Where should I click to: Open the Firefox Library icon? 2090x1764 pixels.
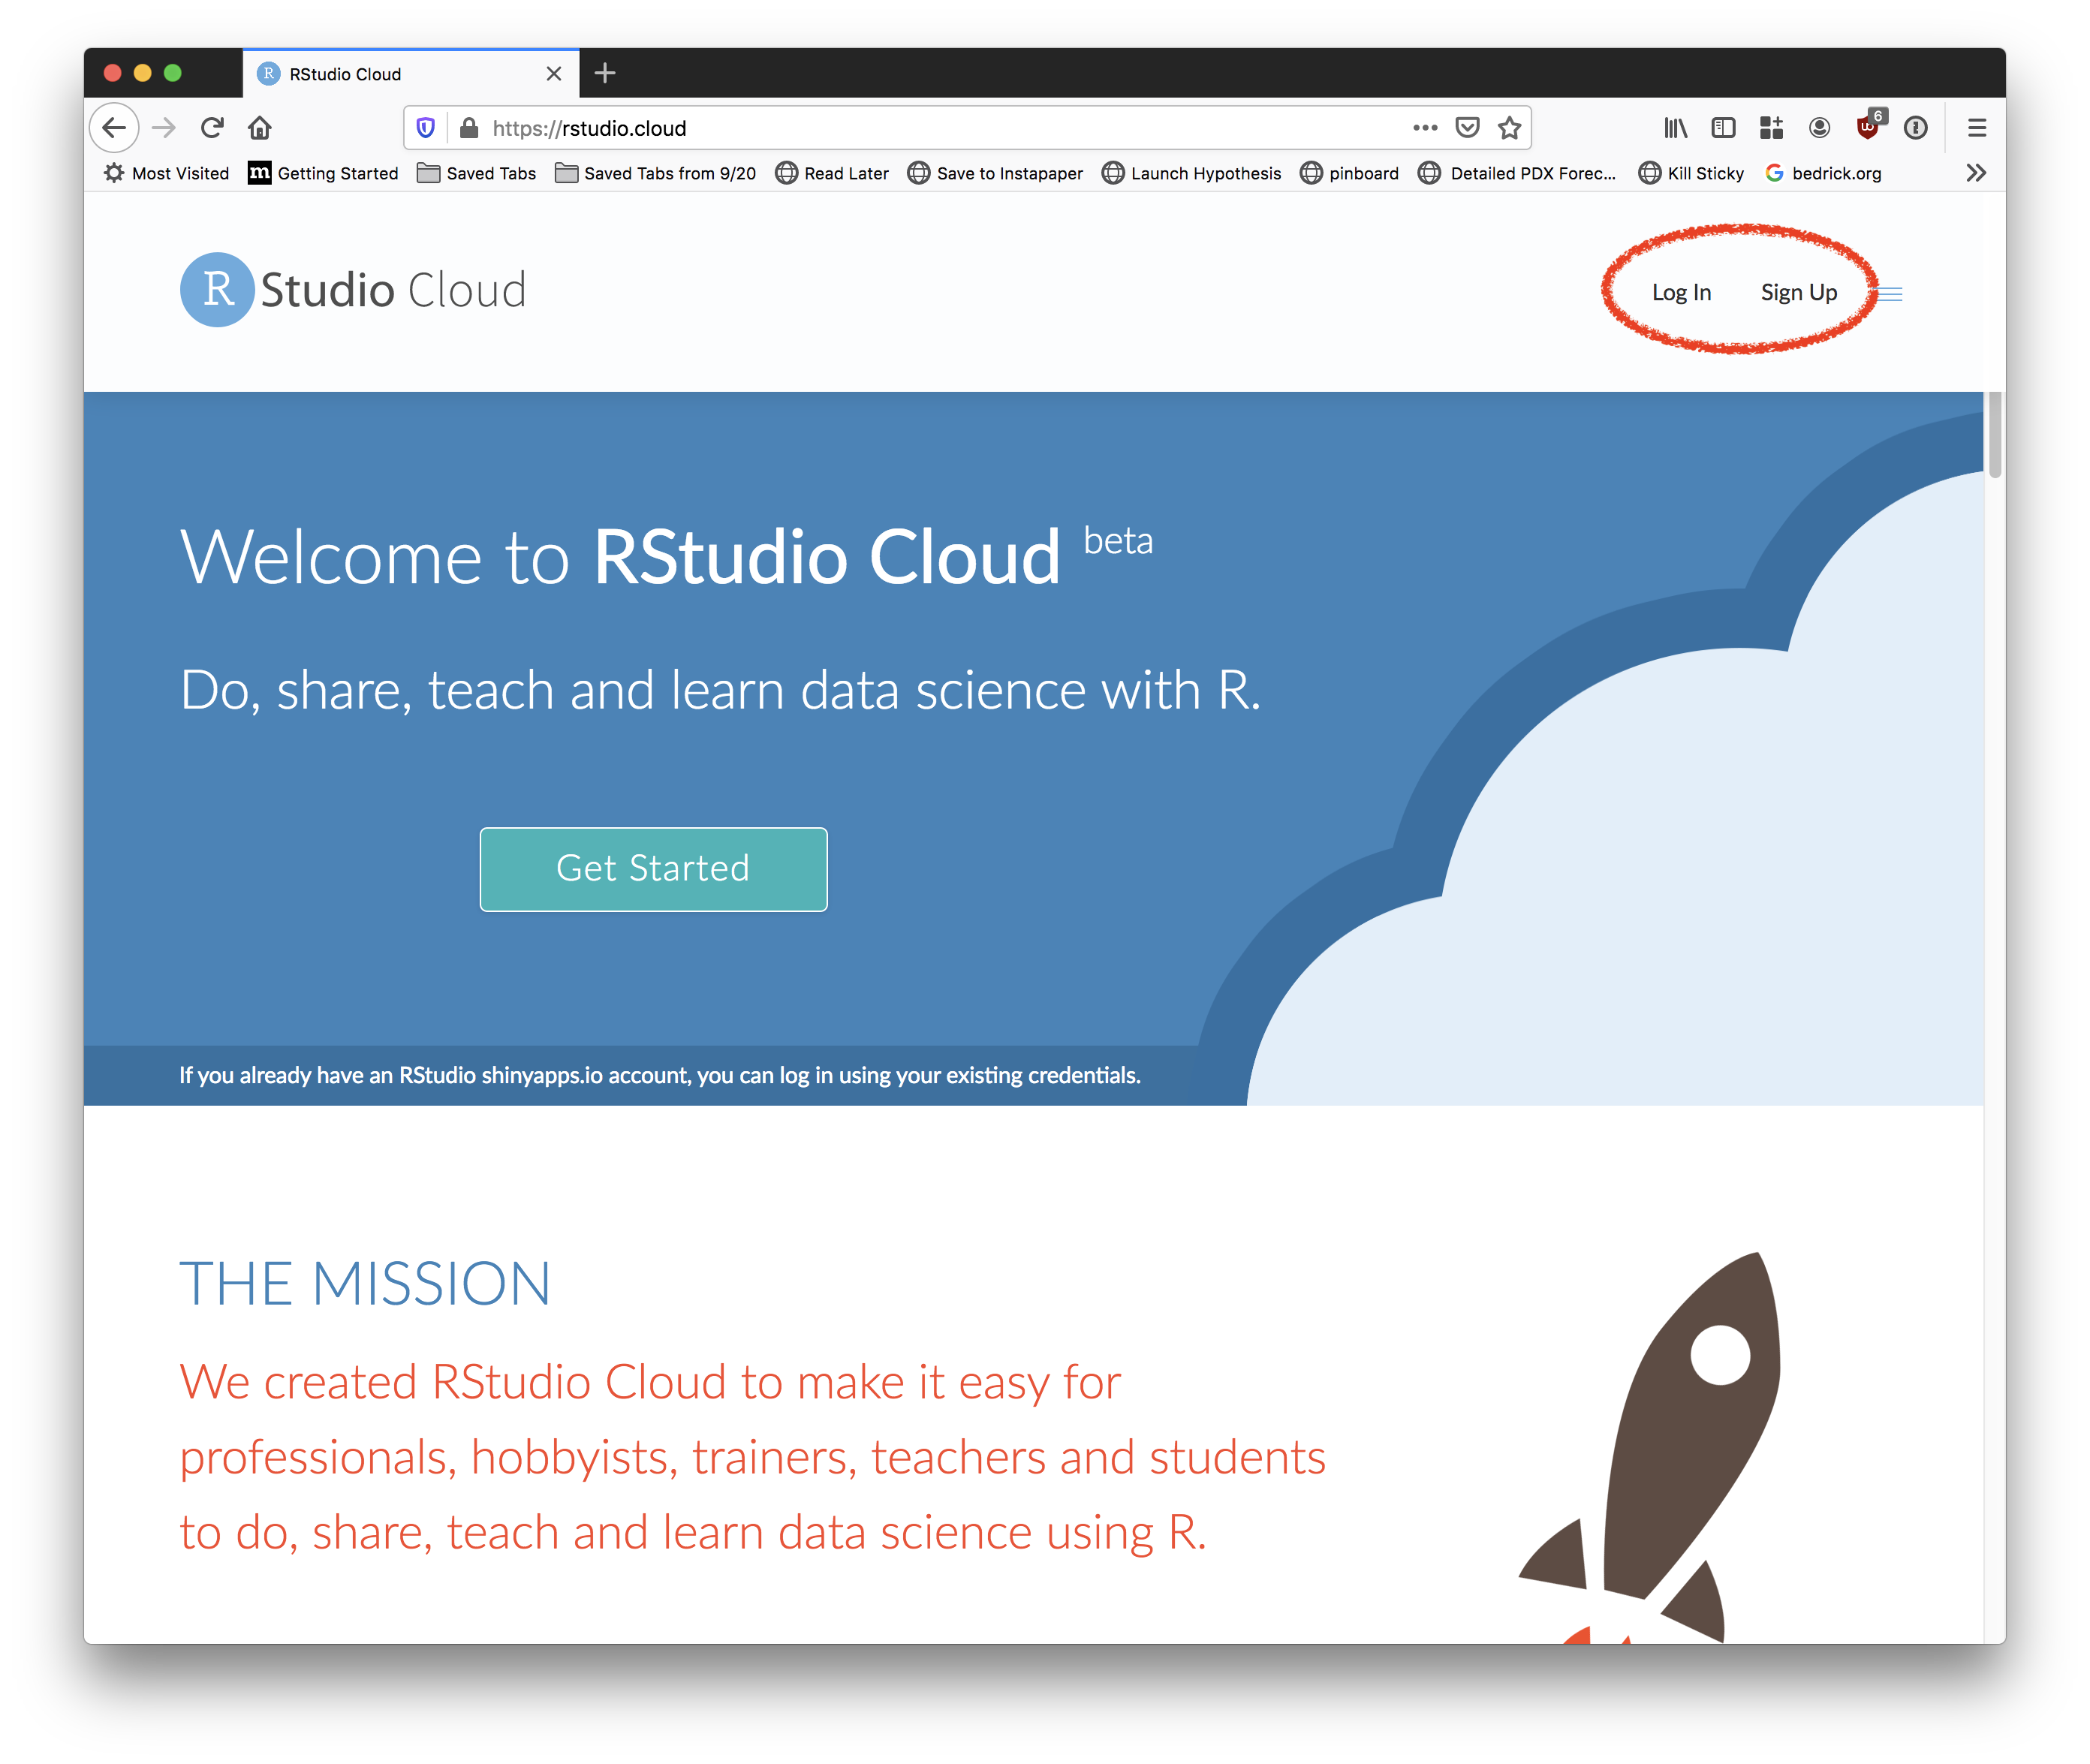click(x=1675, y=128)
